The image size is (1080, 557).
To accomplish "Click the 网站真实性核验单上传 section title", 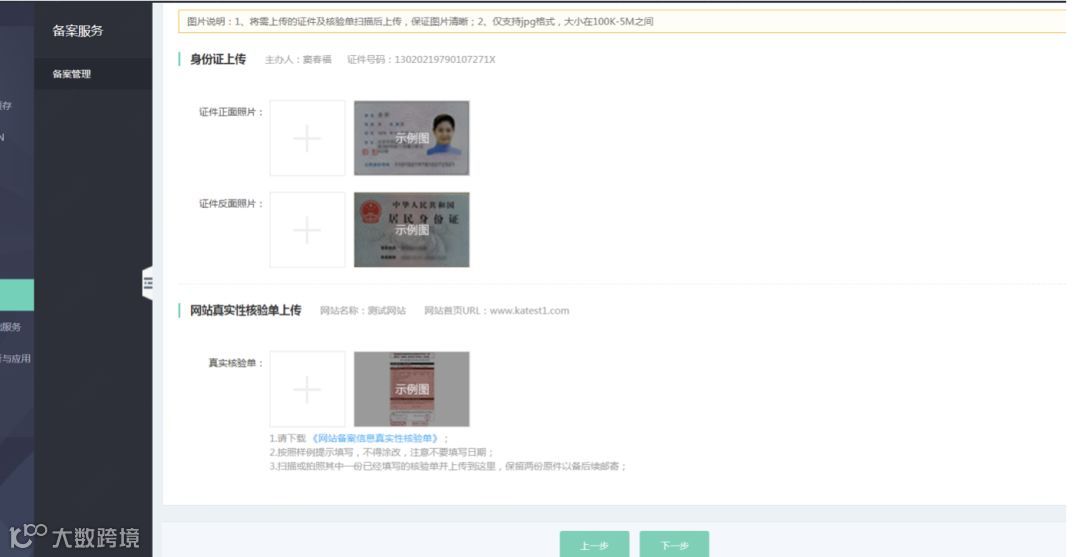I will click(x=245, y=311).
